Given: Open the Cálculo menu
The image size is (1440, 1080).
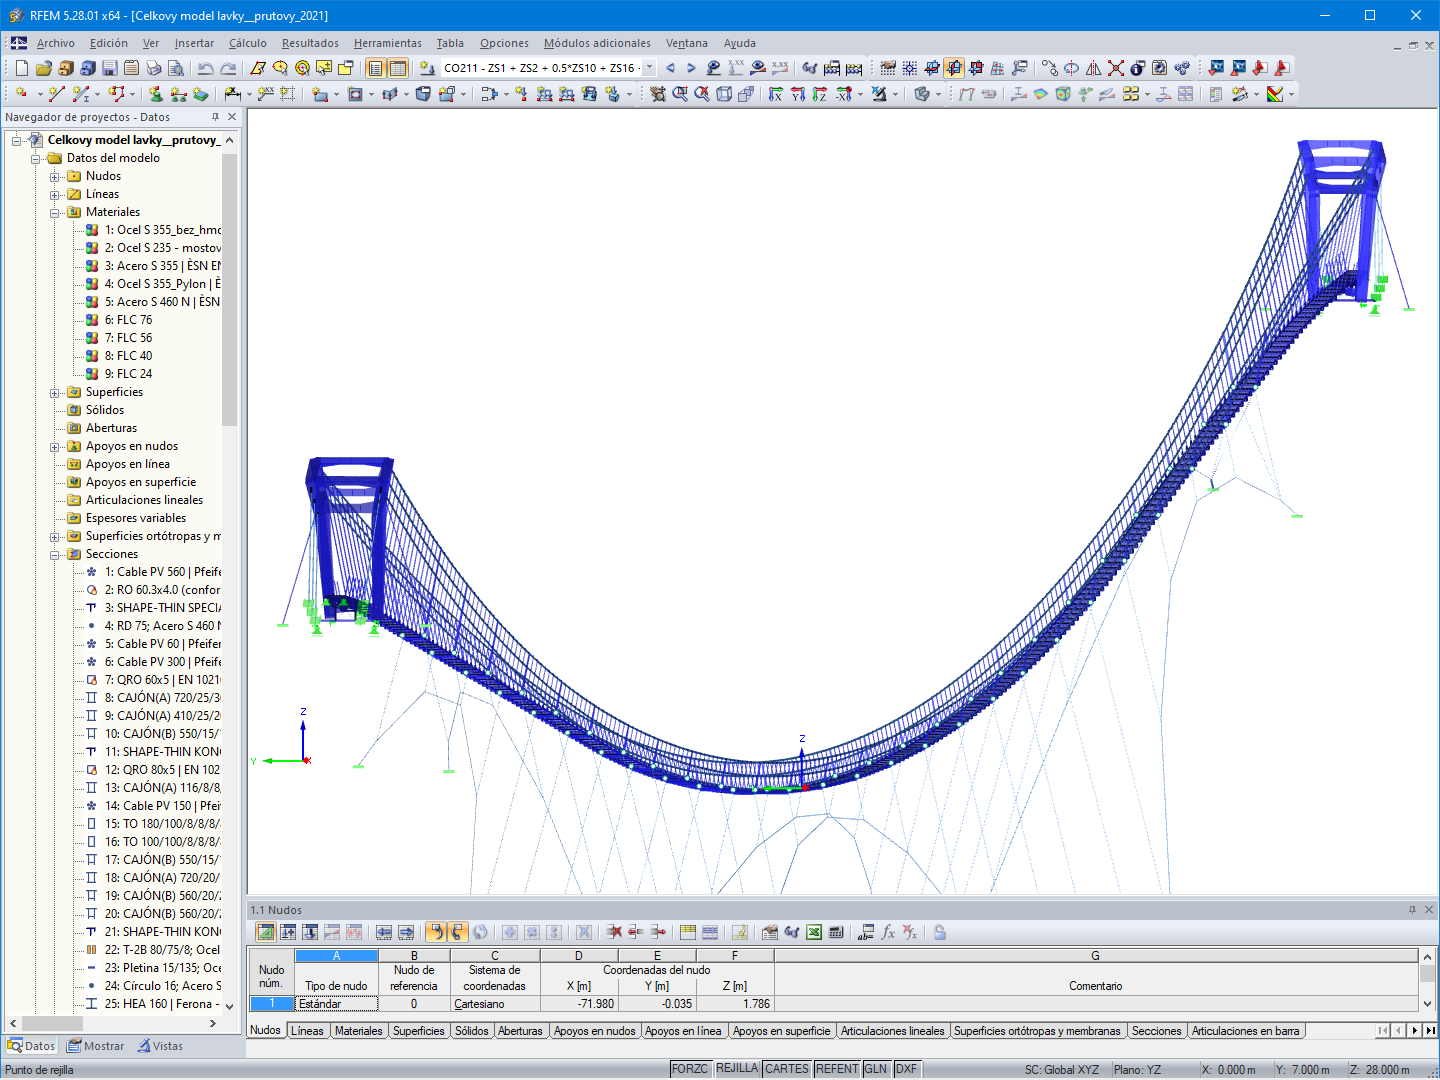Looking at the screenshot, I should click(x=247, y=43).
